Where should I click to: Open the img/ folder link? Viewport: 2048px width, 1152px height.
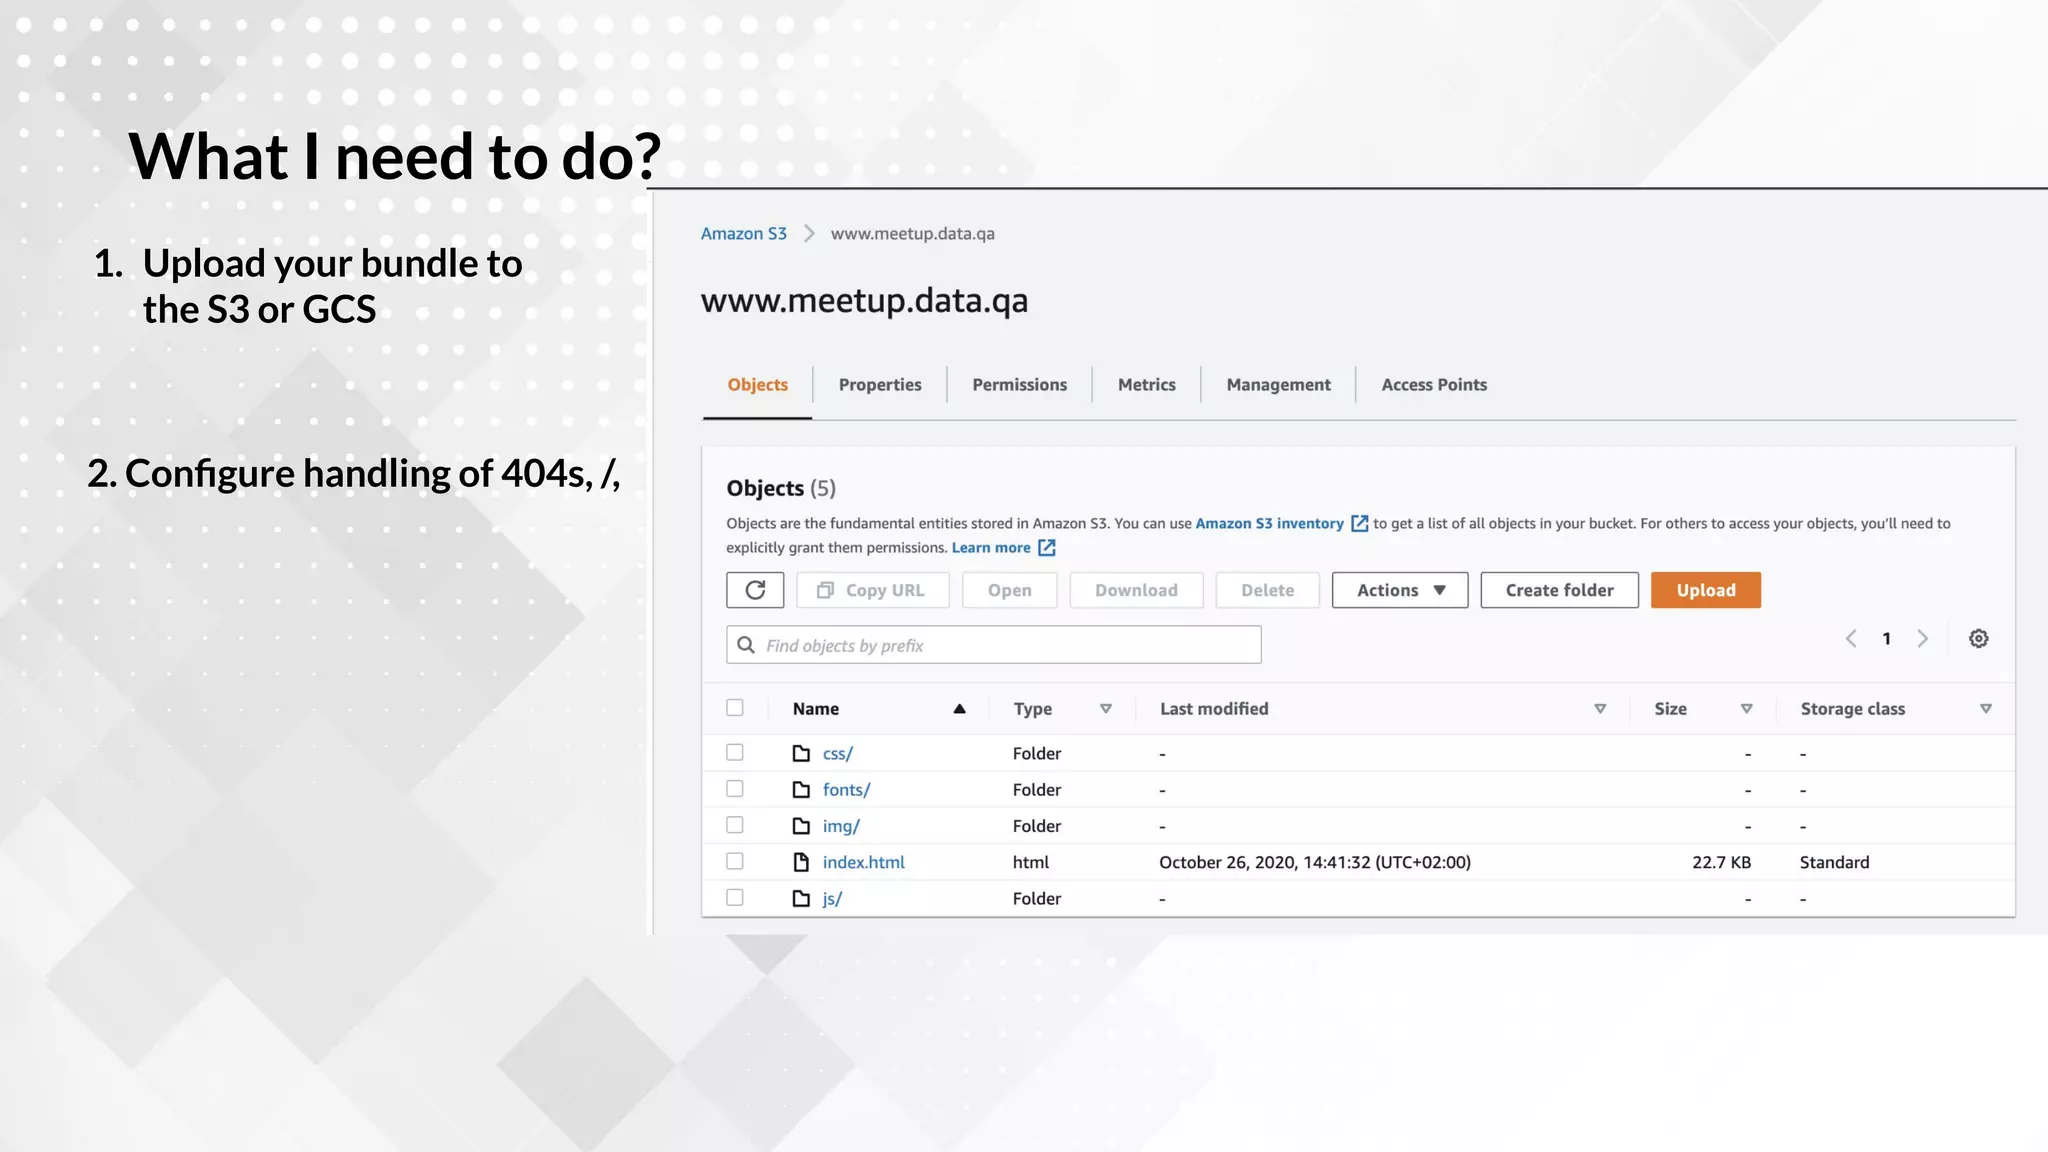click(x=841, y=826)
